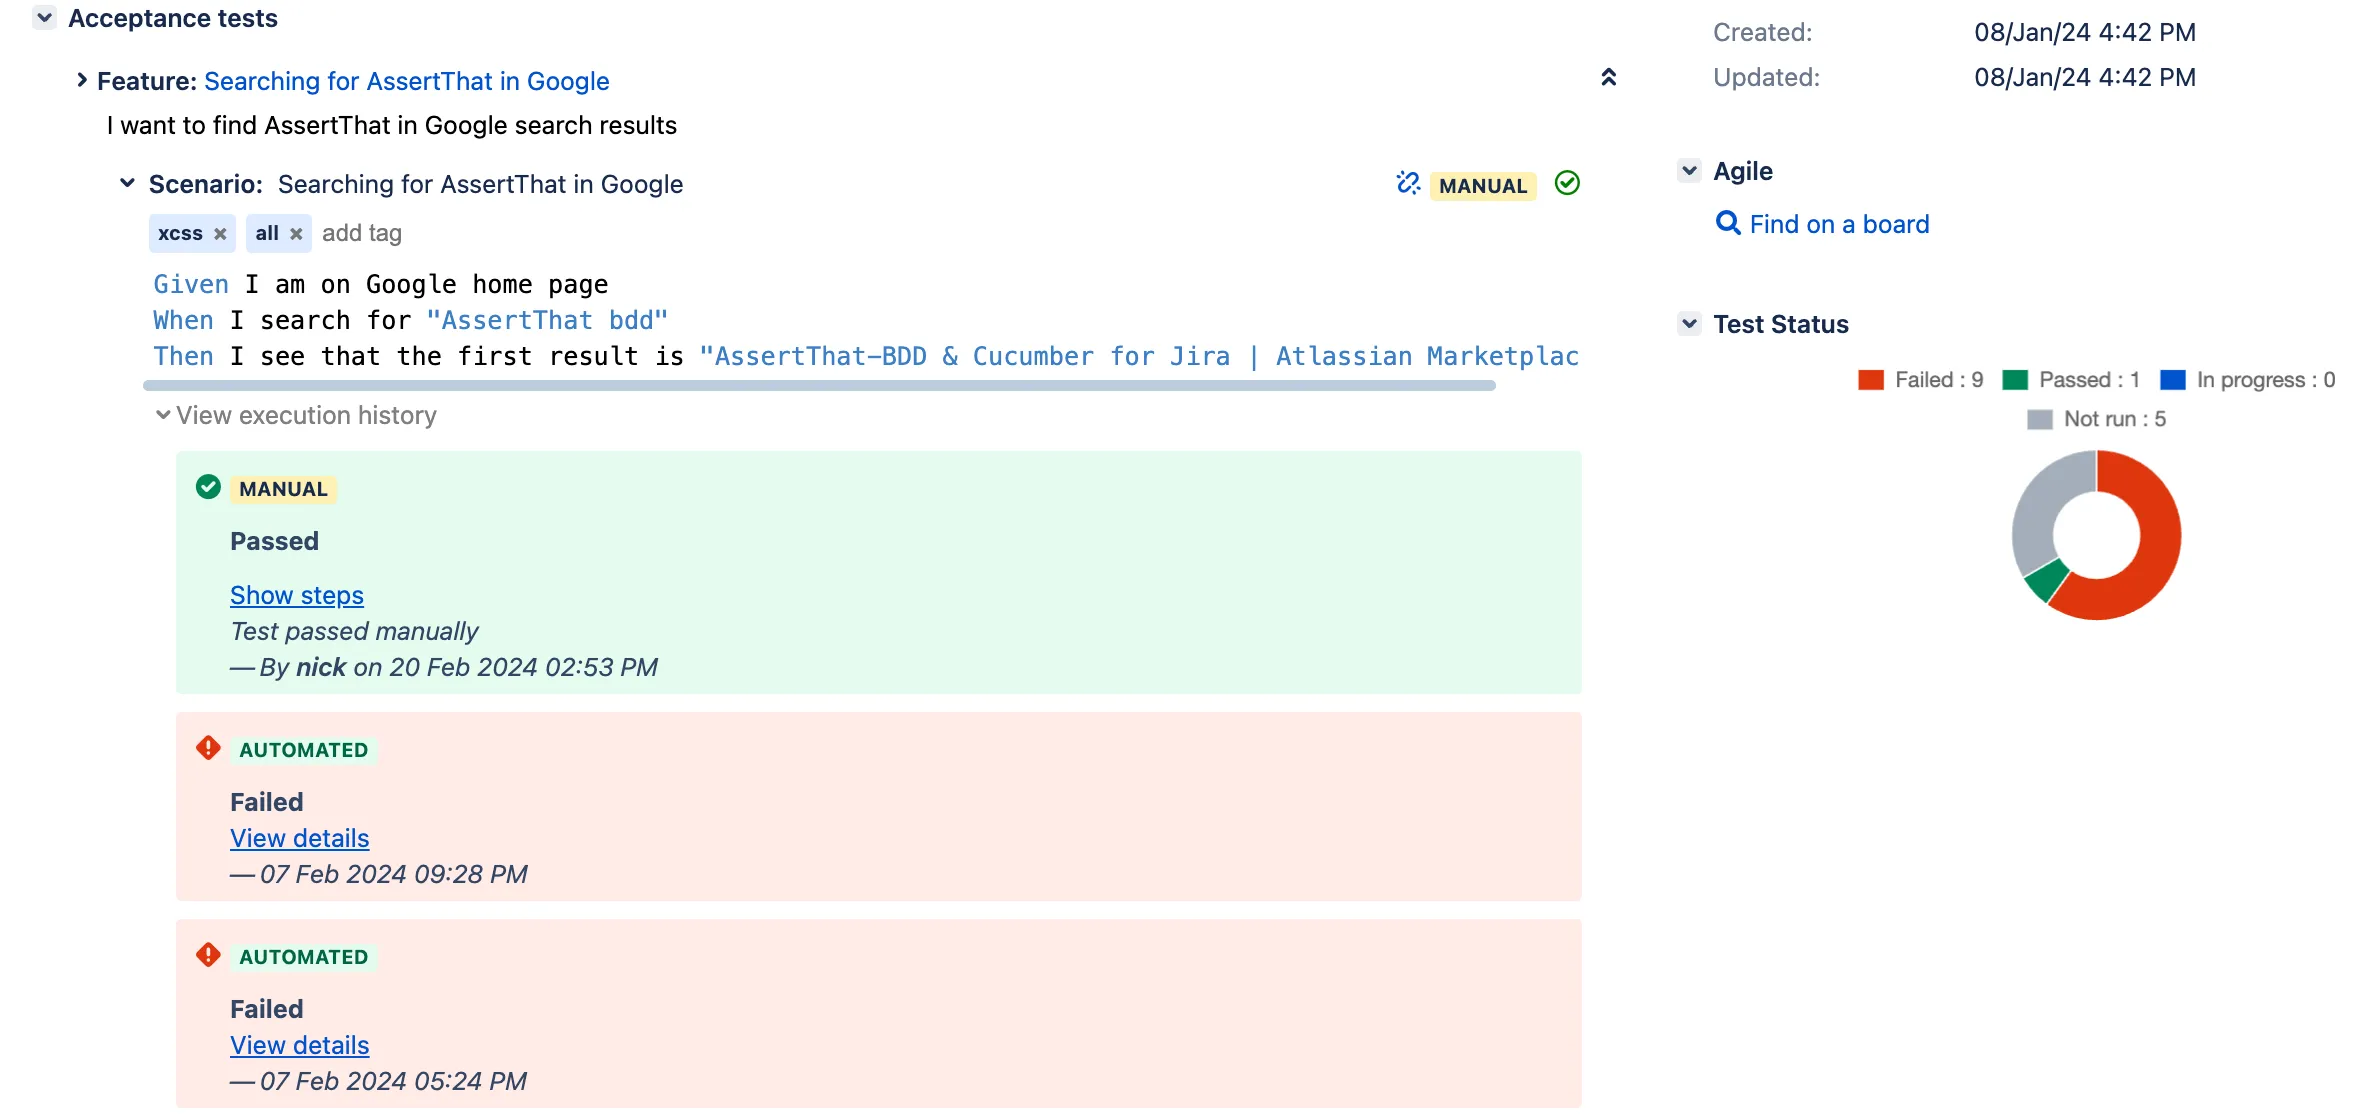Click the green passed checkmark beside the scenario
This screenshot has height=1120, width=2368.
[x=1567, y=183]
